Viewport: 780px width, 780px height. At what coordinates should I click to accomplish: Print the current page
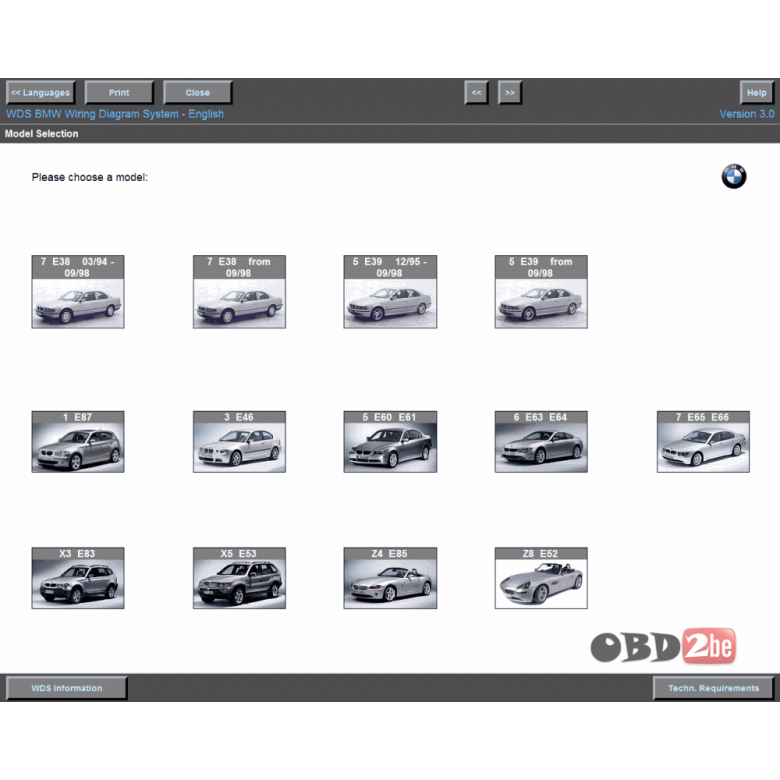[119, 93]
